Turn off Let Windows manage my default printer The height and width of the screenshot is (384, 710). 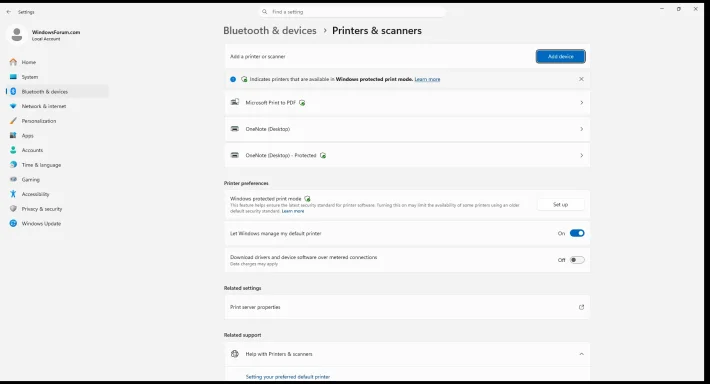tap(577, 233)
